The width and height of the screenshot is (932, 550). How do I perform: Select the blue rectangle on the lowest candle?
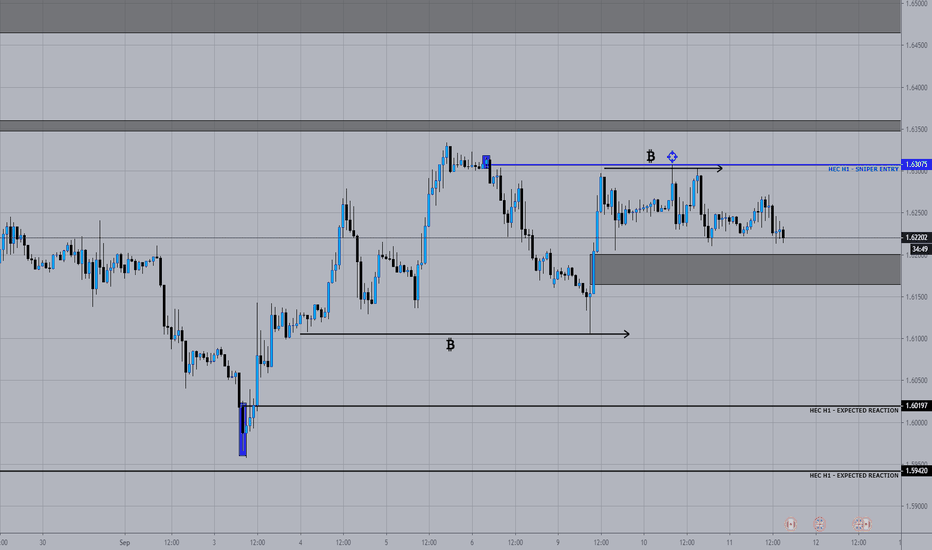point(243,430)
